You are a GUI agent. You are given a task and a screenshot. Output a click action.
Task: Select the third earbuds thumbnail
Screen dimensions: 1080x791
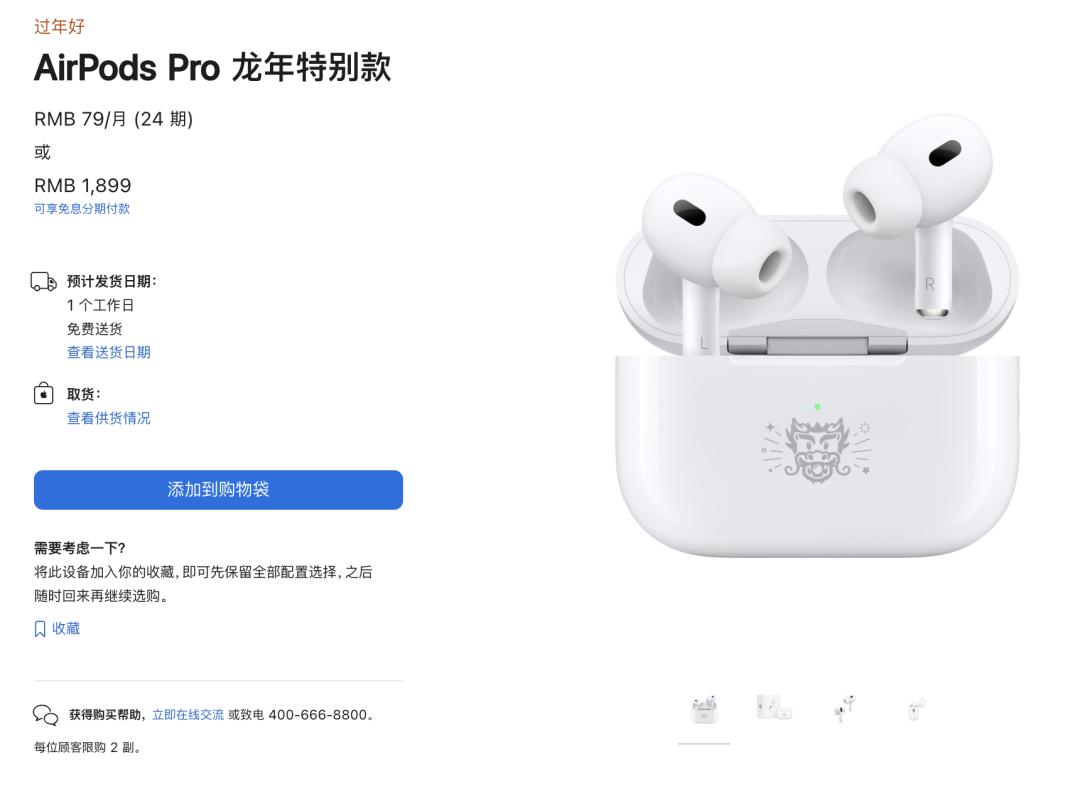pos(844,708)
